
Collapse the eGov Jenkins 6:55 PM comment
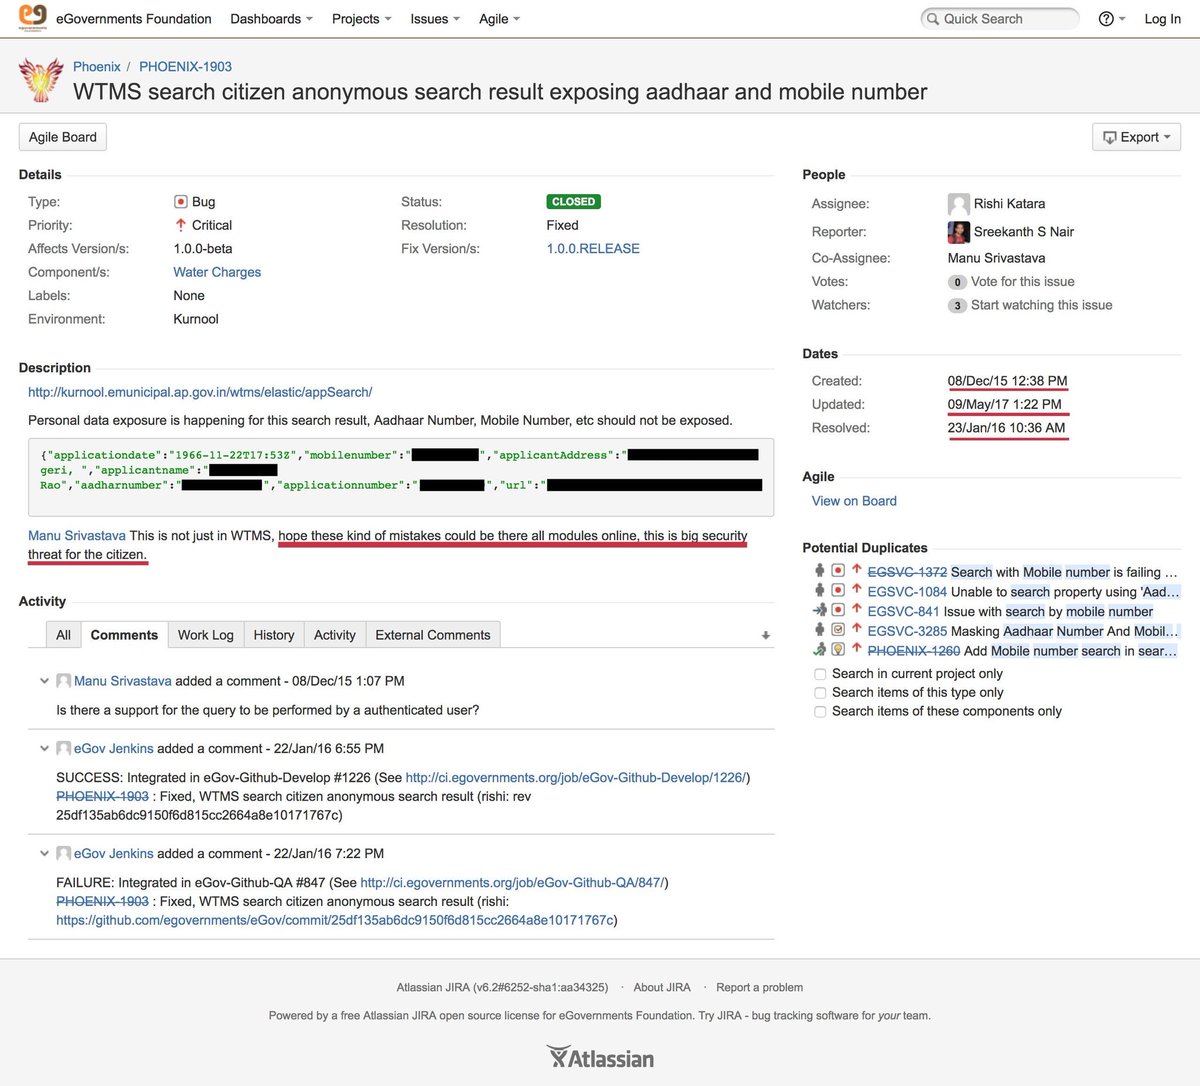tap(44, 749)
